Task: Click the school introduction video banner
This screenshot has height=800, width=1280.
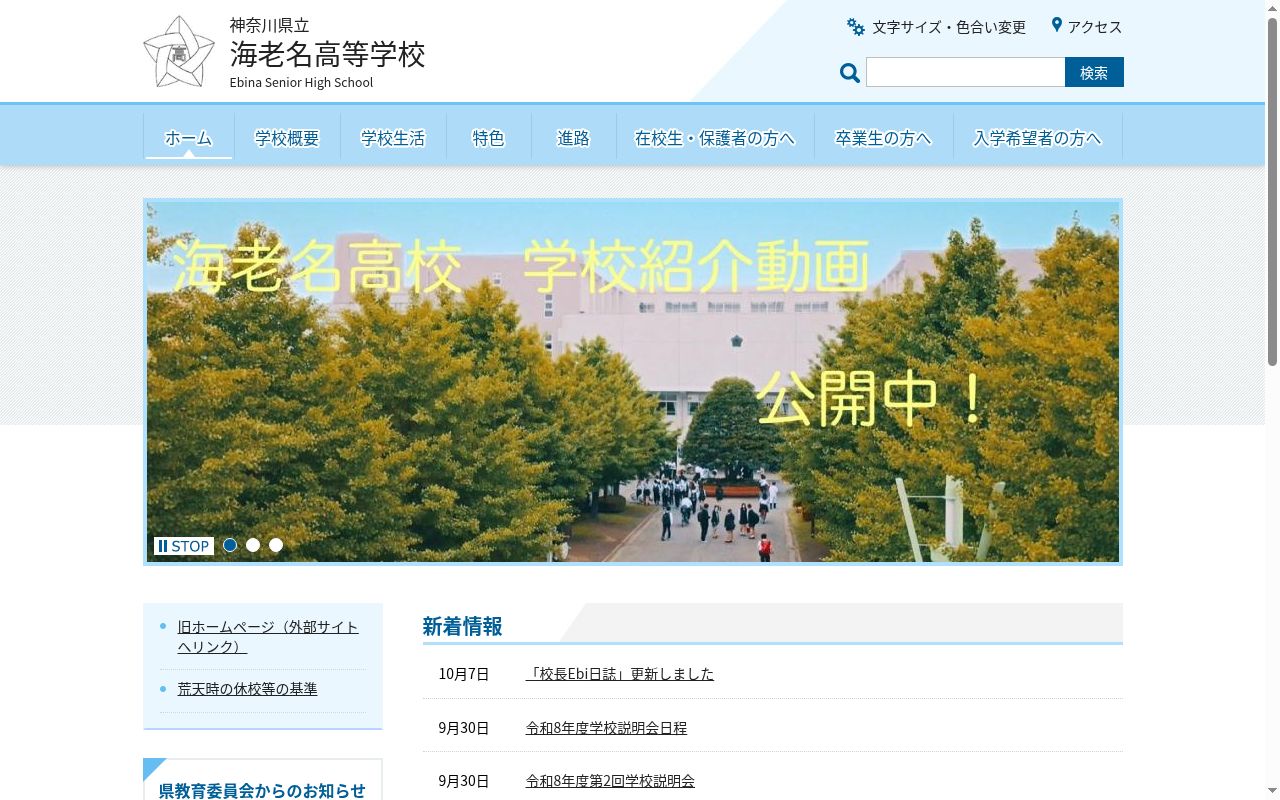Action: click(633, 381)
